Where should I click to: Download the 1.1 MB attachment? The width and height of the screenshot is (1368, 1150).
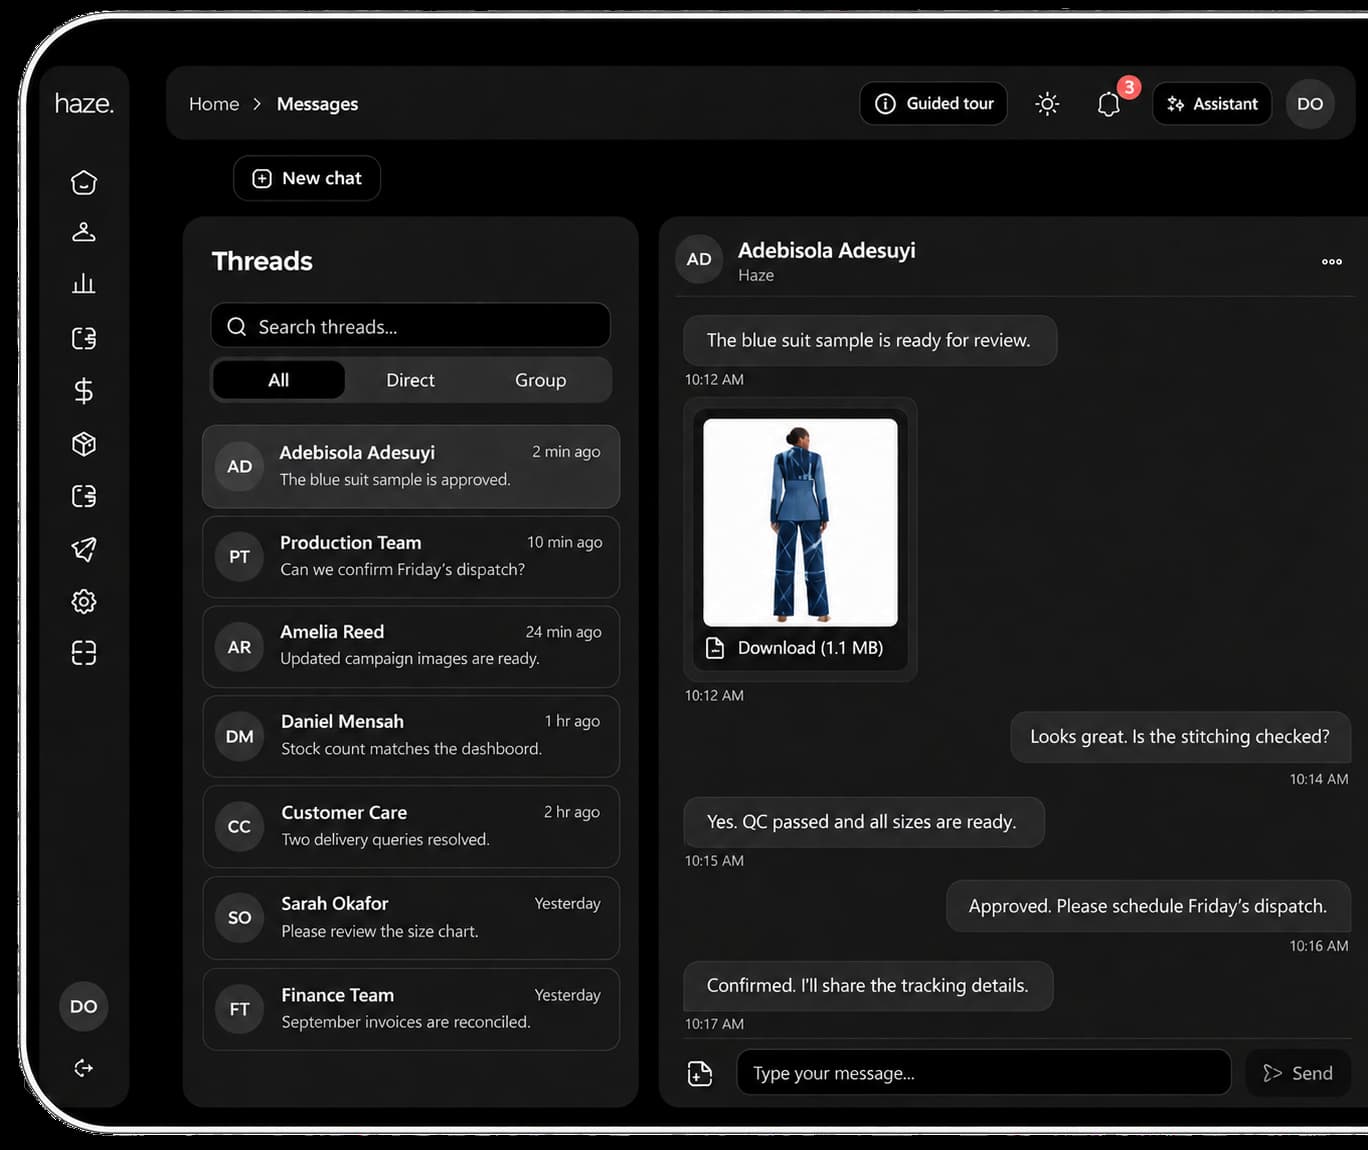(795, 648)
